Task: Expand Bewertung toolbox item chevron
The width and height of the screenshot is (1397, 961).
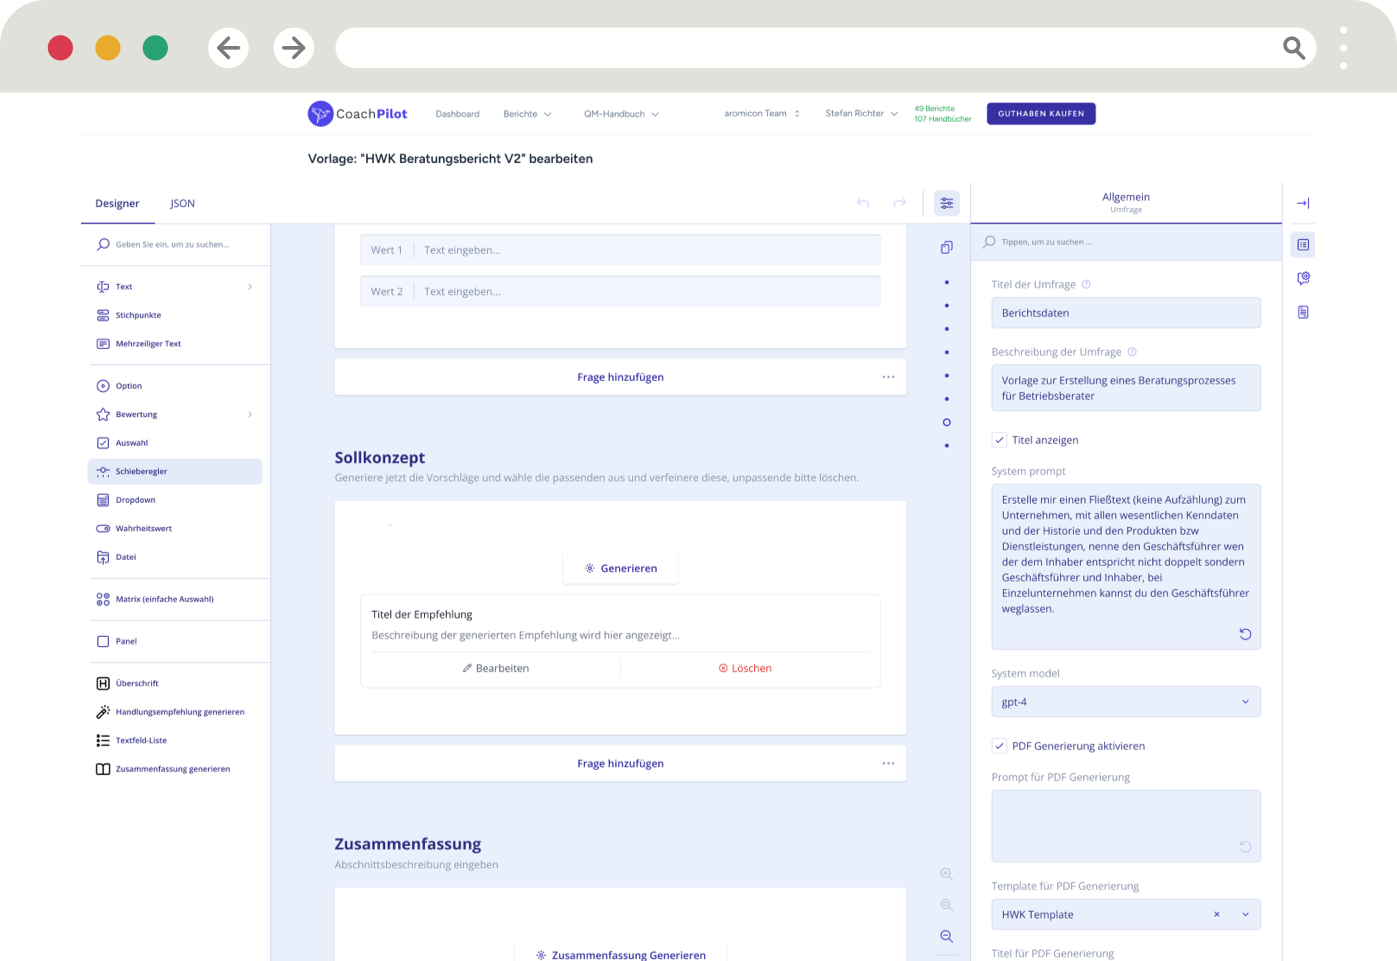Action: 250,414
